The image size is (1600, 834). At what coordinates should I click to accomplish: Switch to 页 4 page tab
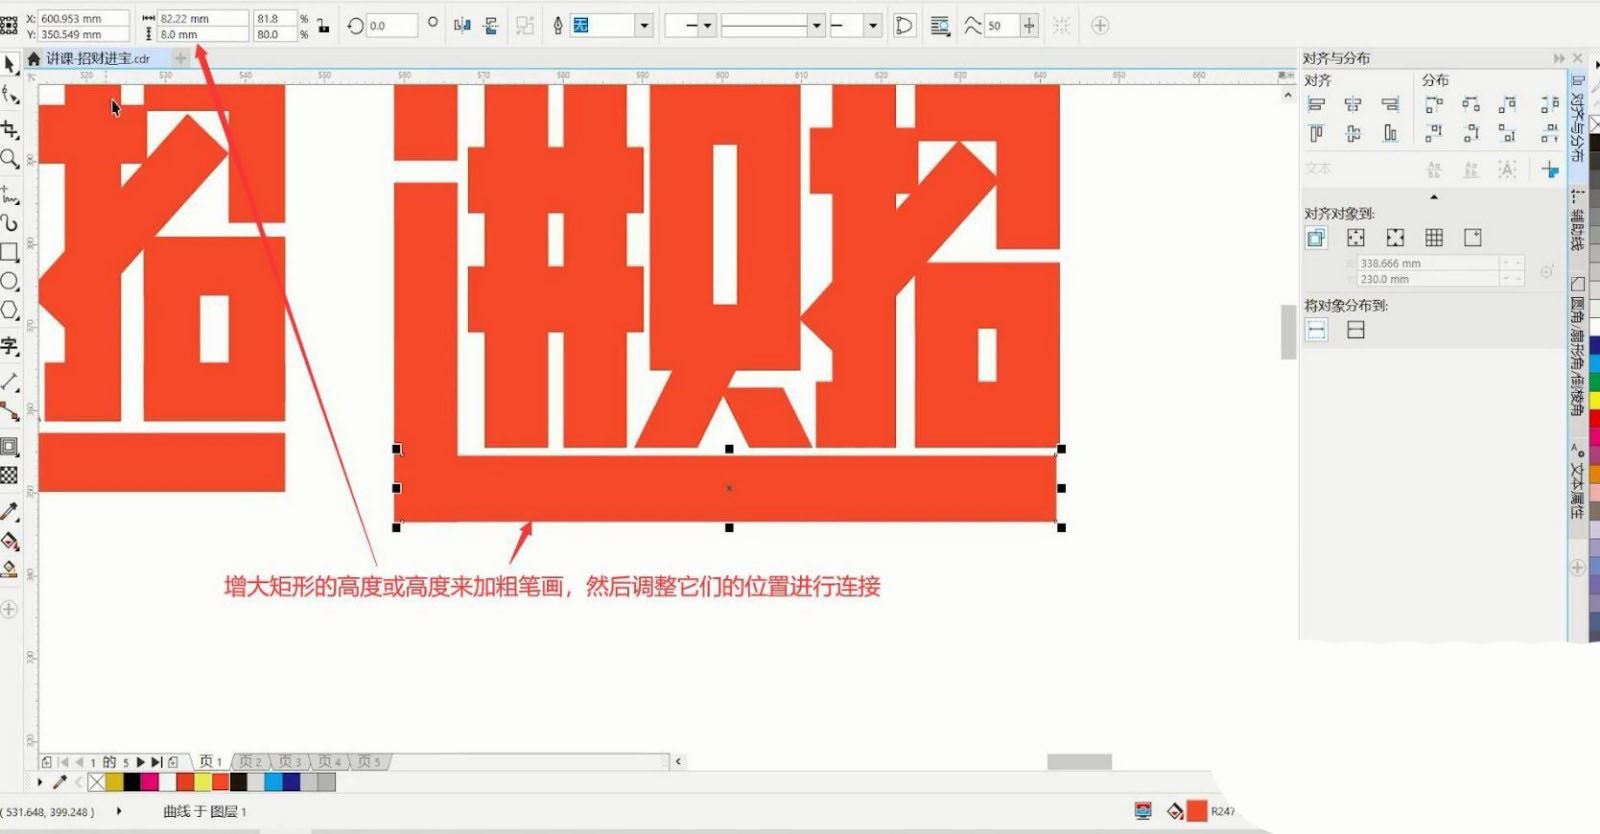click(330, 762)
